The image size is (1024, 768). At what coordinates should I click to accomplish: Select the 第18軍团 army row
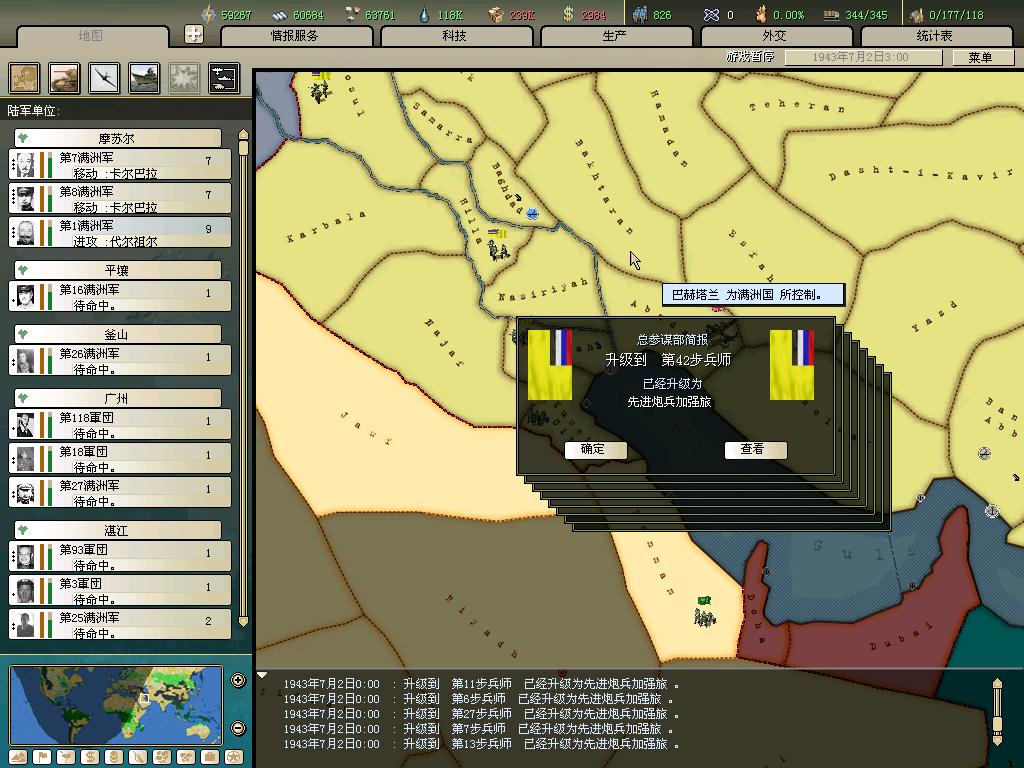[120, 458]
